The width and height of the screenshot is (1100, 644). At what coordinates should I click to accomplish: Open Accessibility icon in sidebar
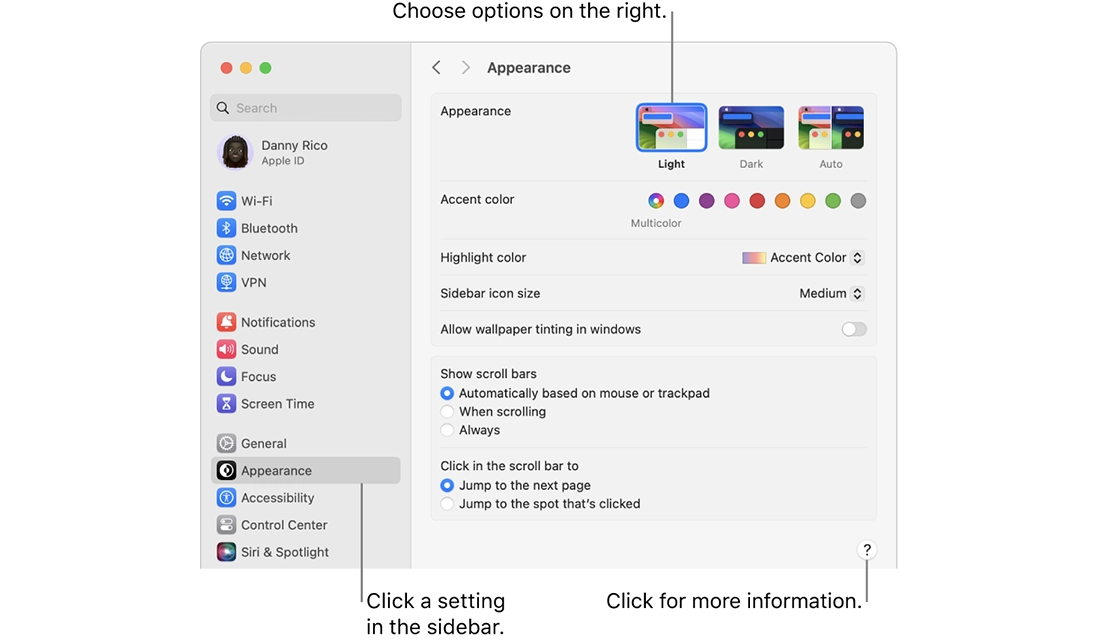[227, 498]
